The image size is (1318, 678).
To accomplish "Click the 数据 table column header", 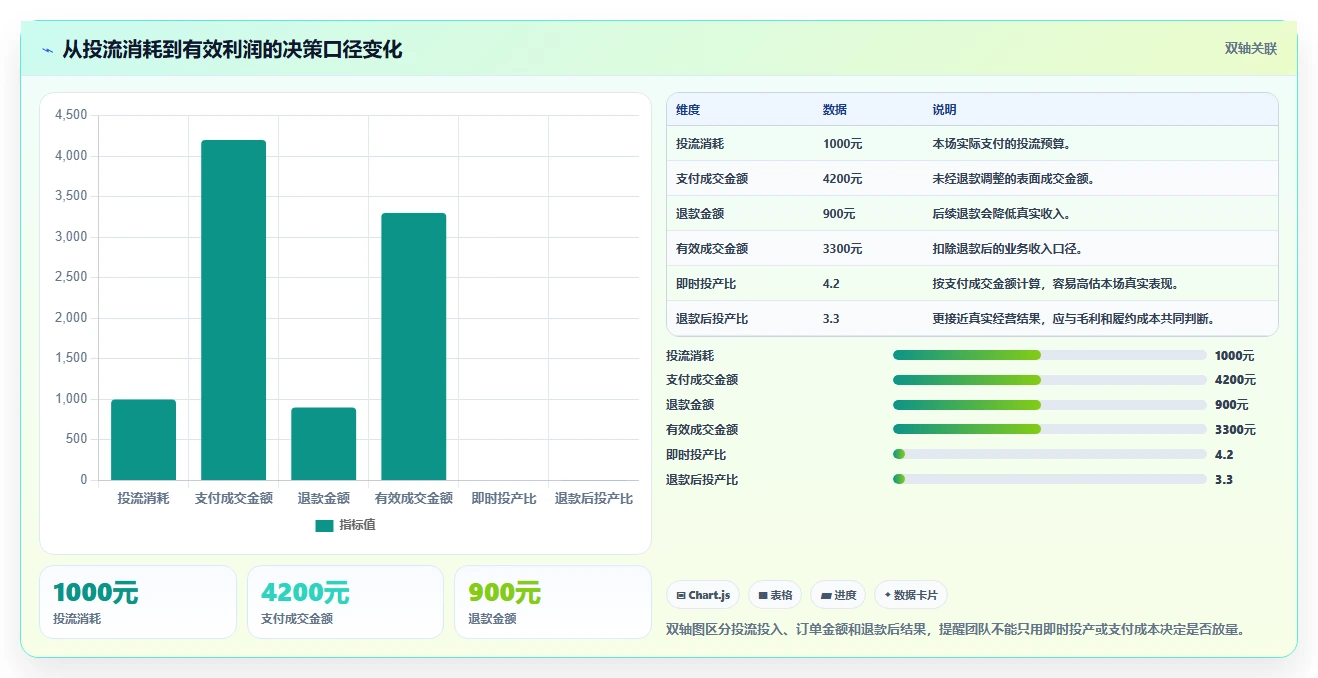I will 835,110.
